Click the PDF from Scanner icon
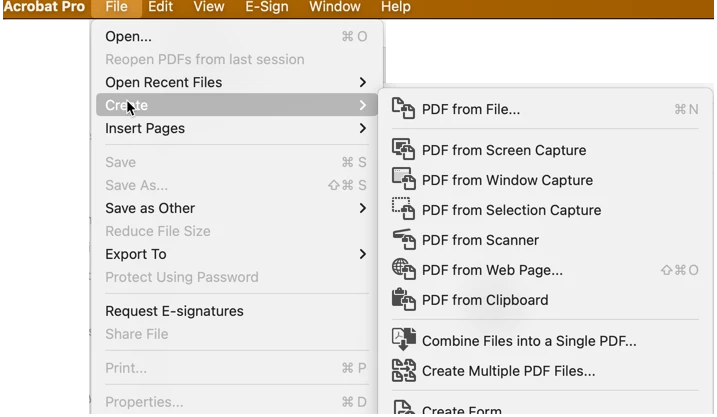 [x=403, y=239]
